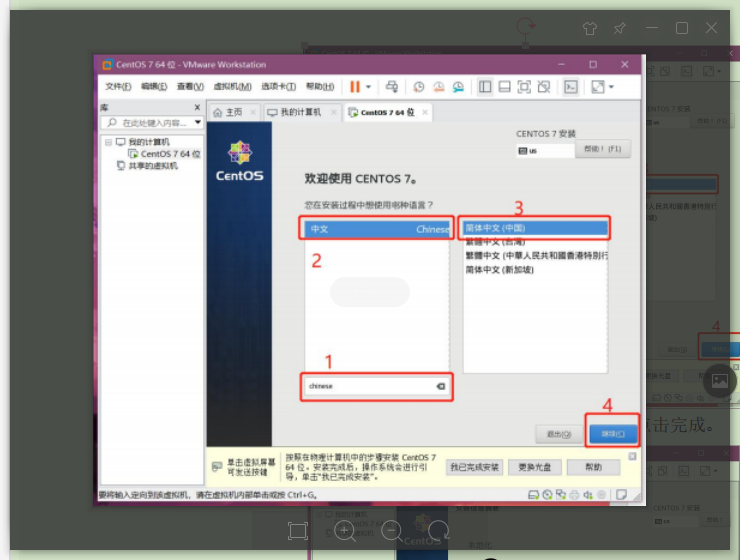Screen dimensions: 740x560
Task: Open the 帮助(H) menu
Action: tap(320, 86)
